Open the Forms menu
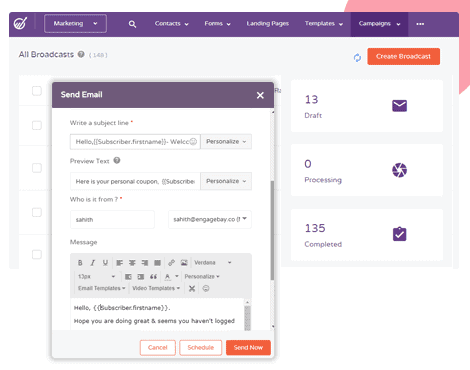 (x=217, y=24)
